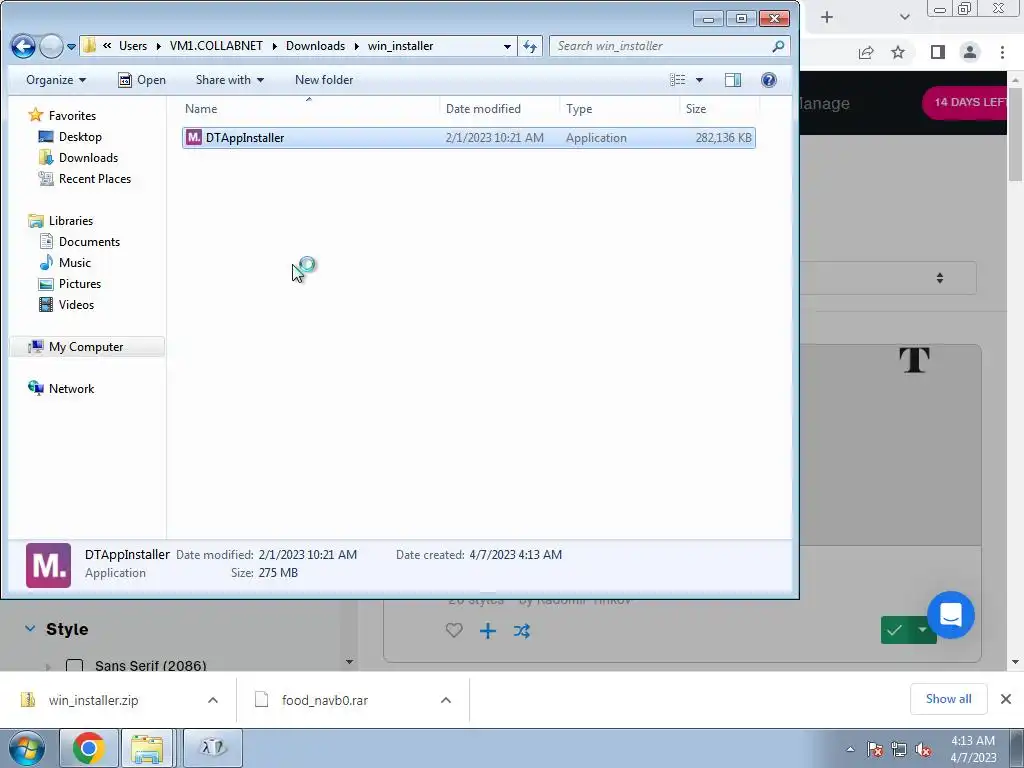Sort by Date modified column
This screenshot has height=768, width=1024.
500,109
